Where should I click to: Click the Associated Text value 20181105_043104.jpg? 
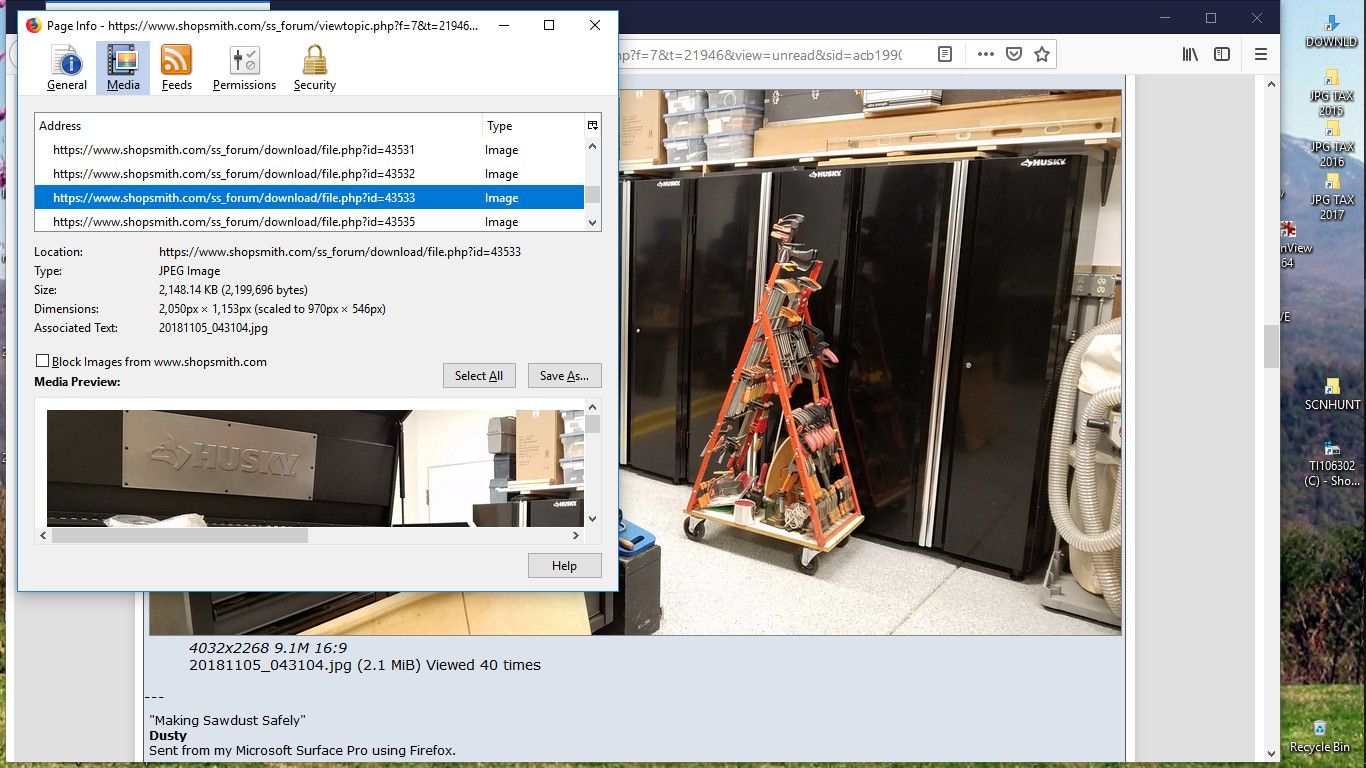tap(213, 328)
